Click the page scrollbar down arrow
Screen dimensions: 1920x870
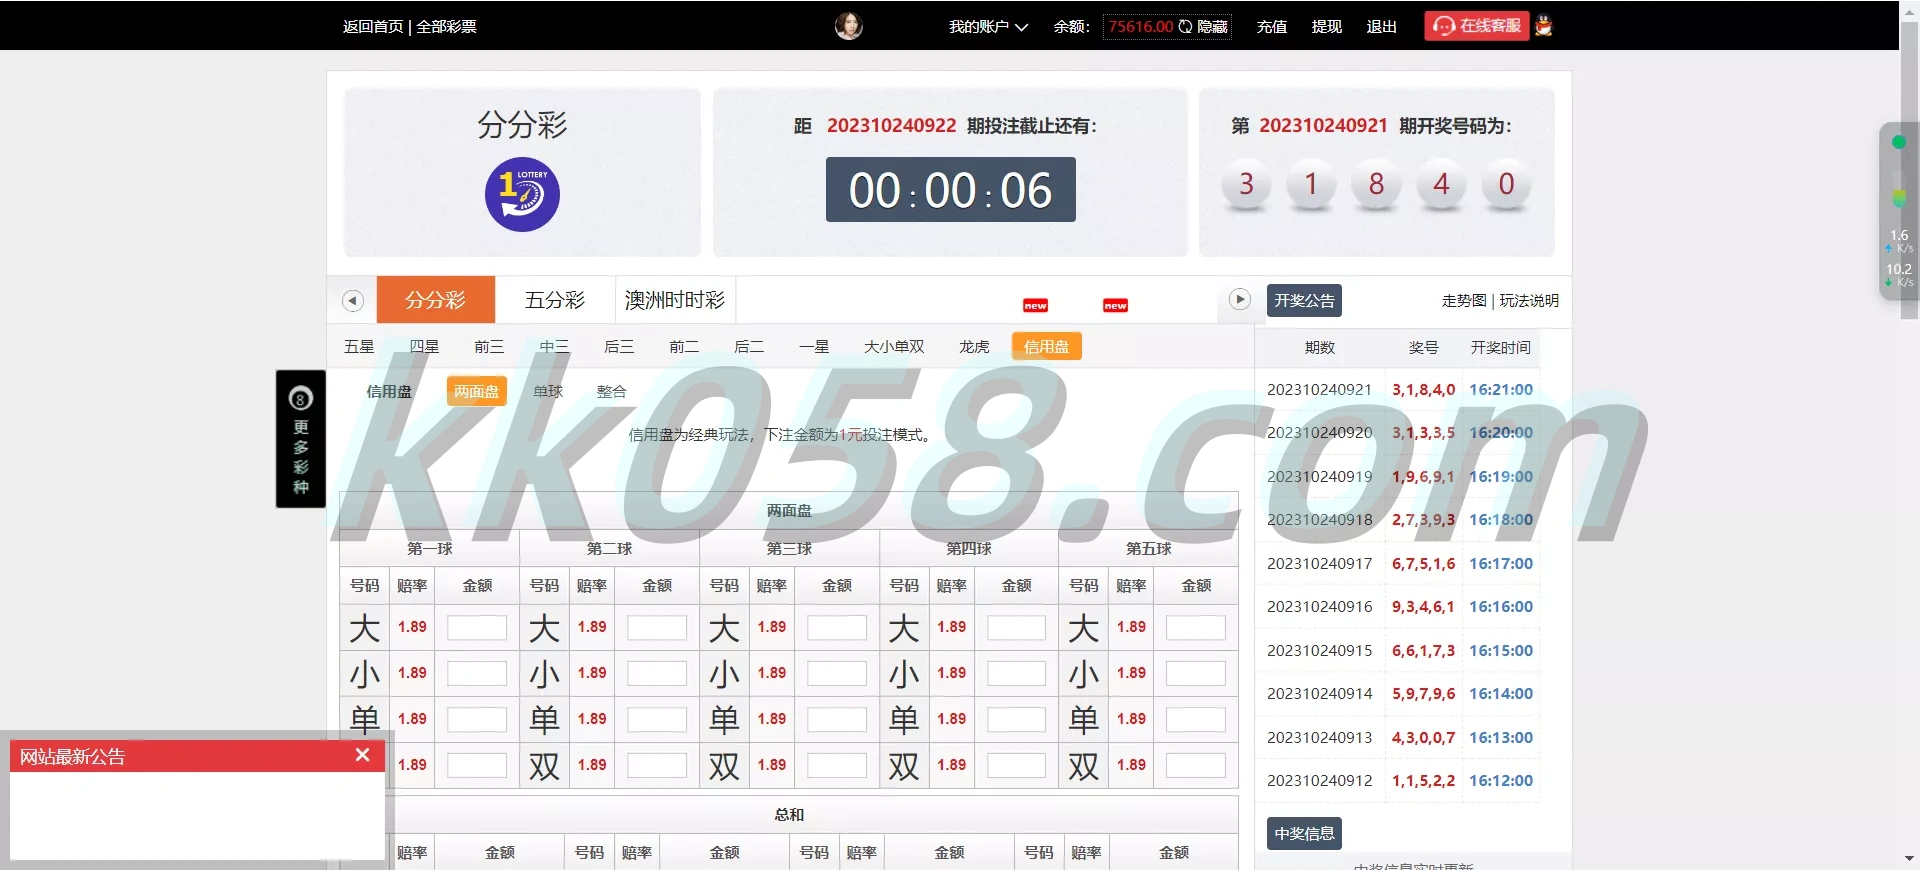(1909, 858)
